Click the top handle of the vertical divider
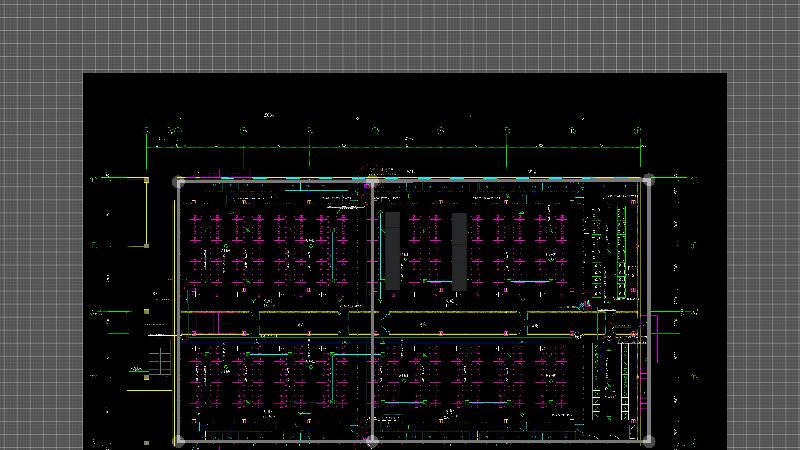The image size is (800, 450). (x=372, y=182)
